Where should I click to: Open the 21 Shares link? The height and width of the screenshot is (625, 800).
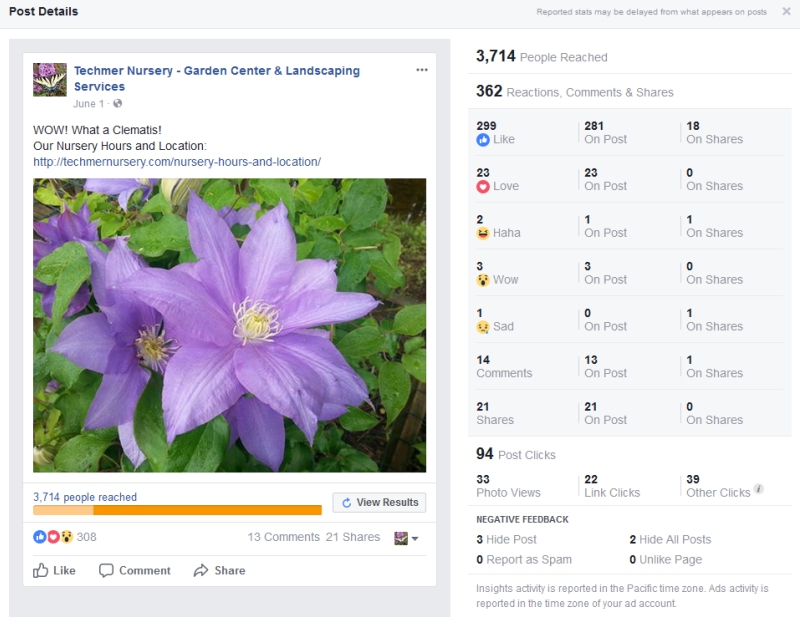[353, 537]
